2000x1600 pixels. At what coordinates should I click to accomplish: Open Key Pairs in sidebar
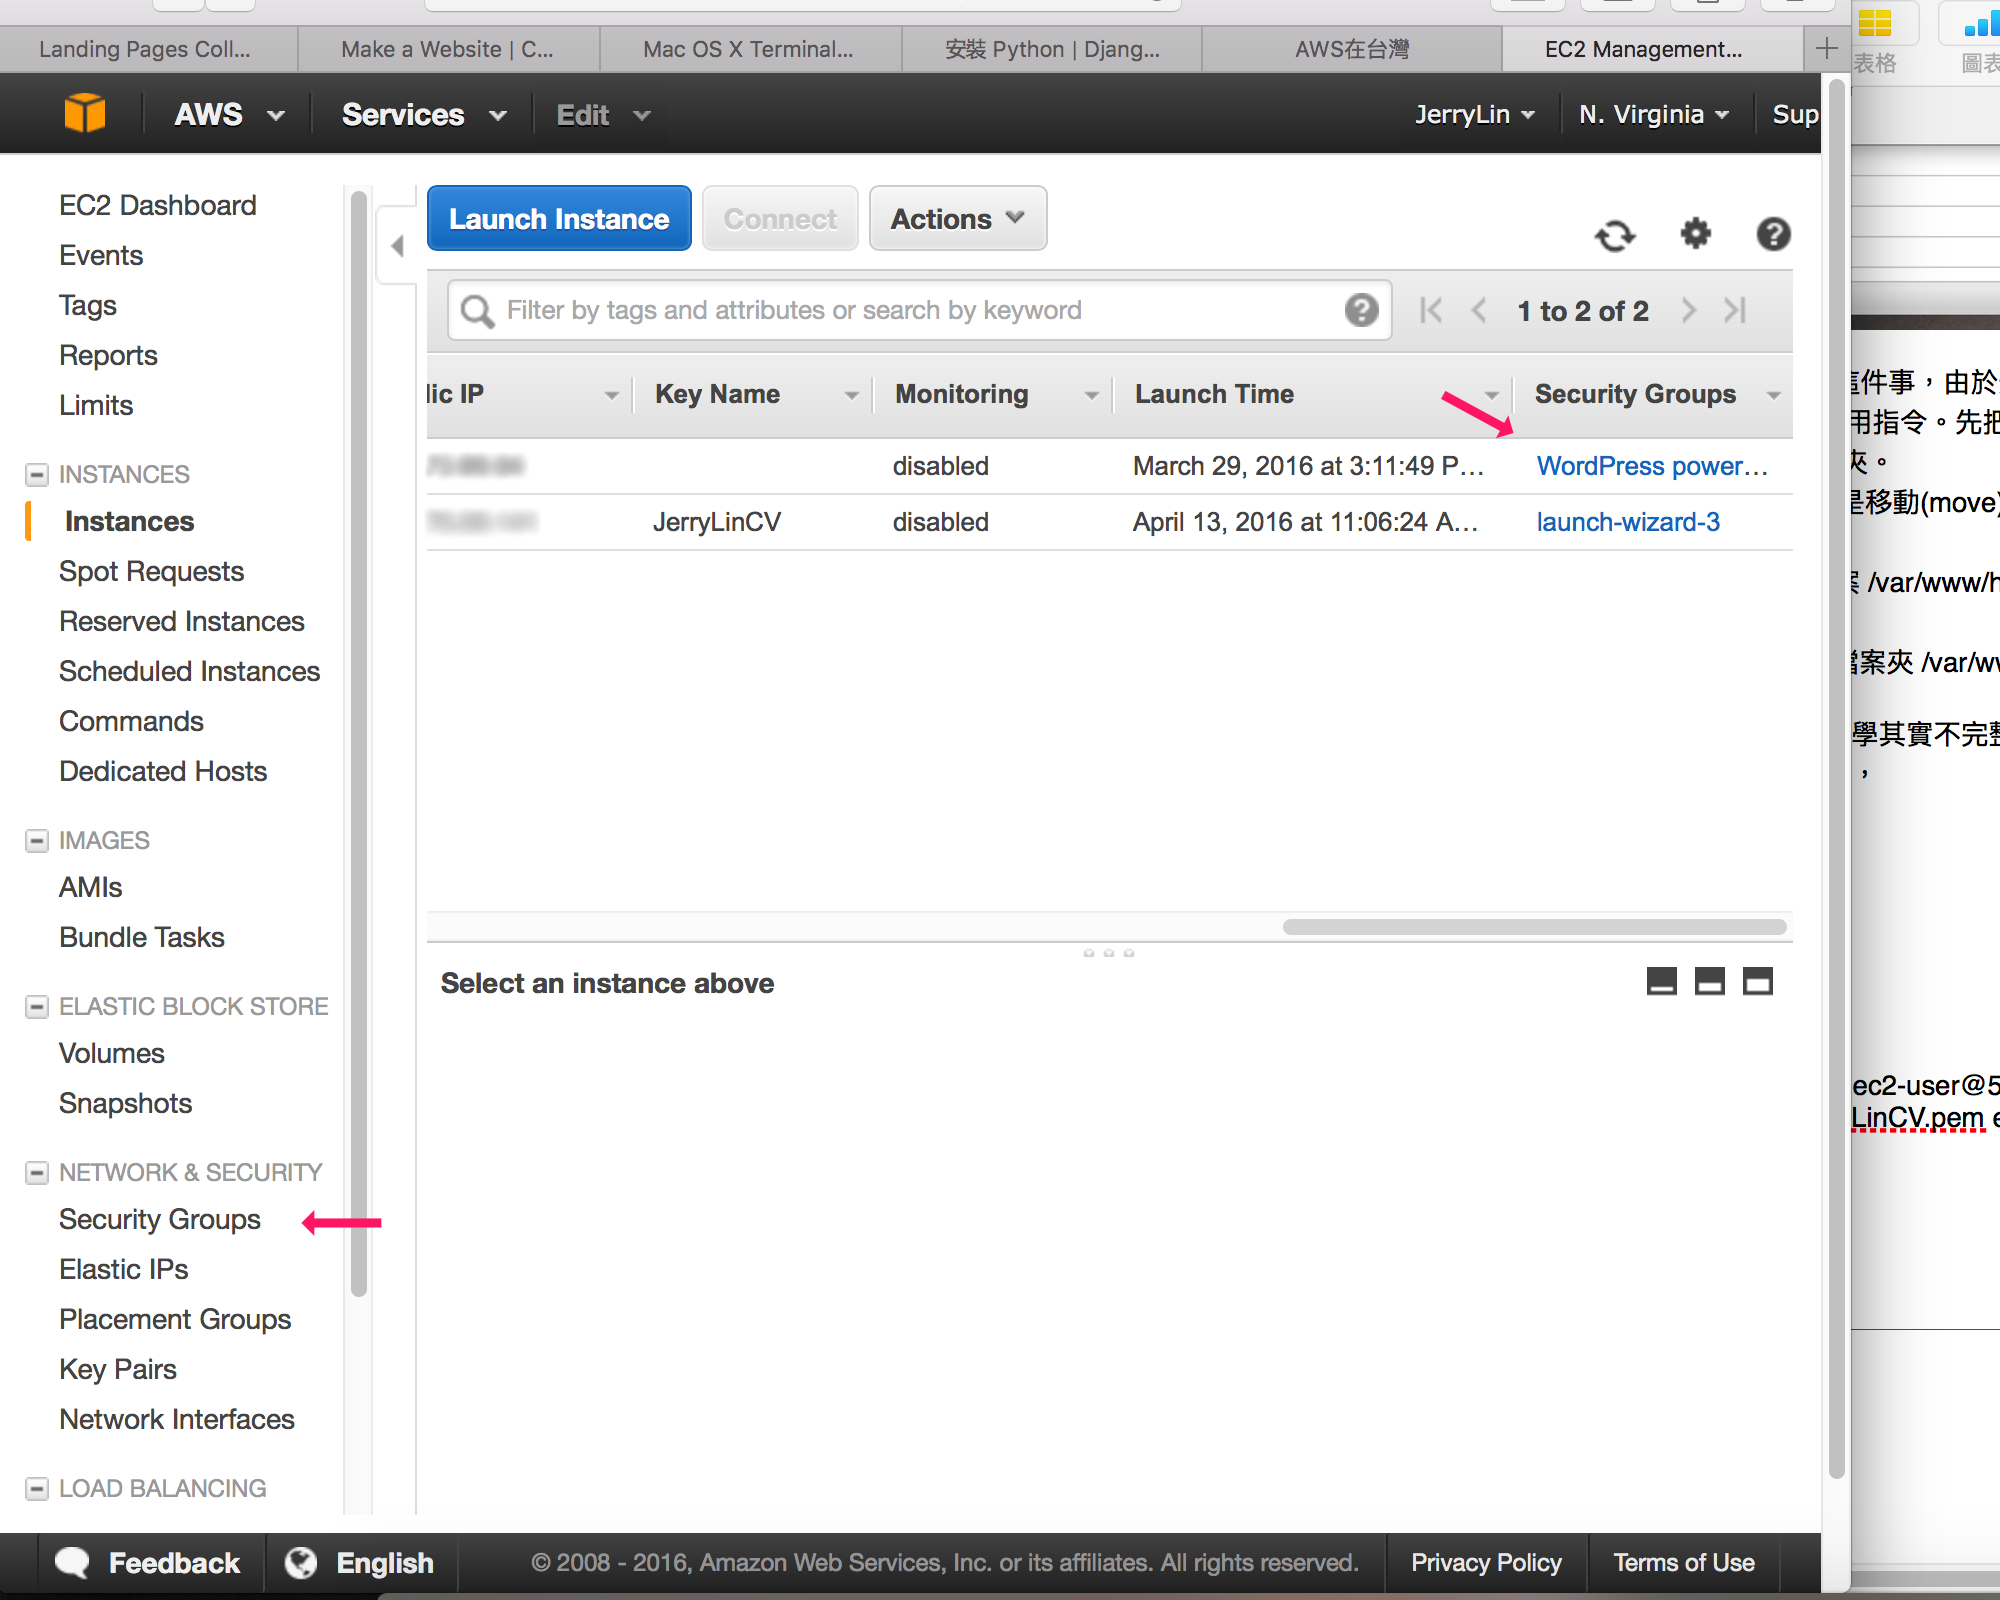[118, 1369]
